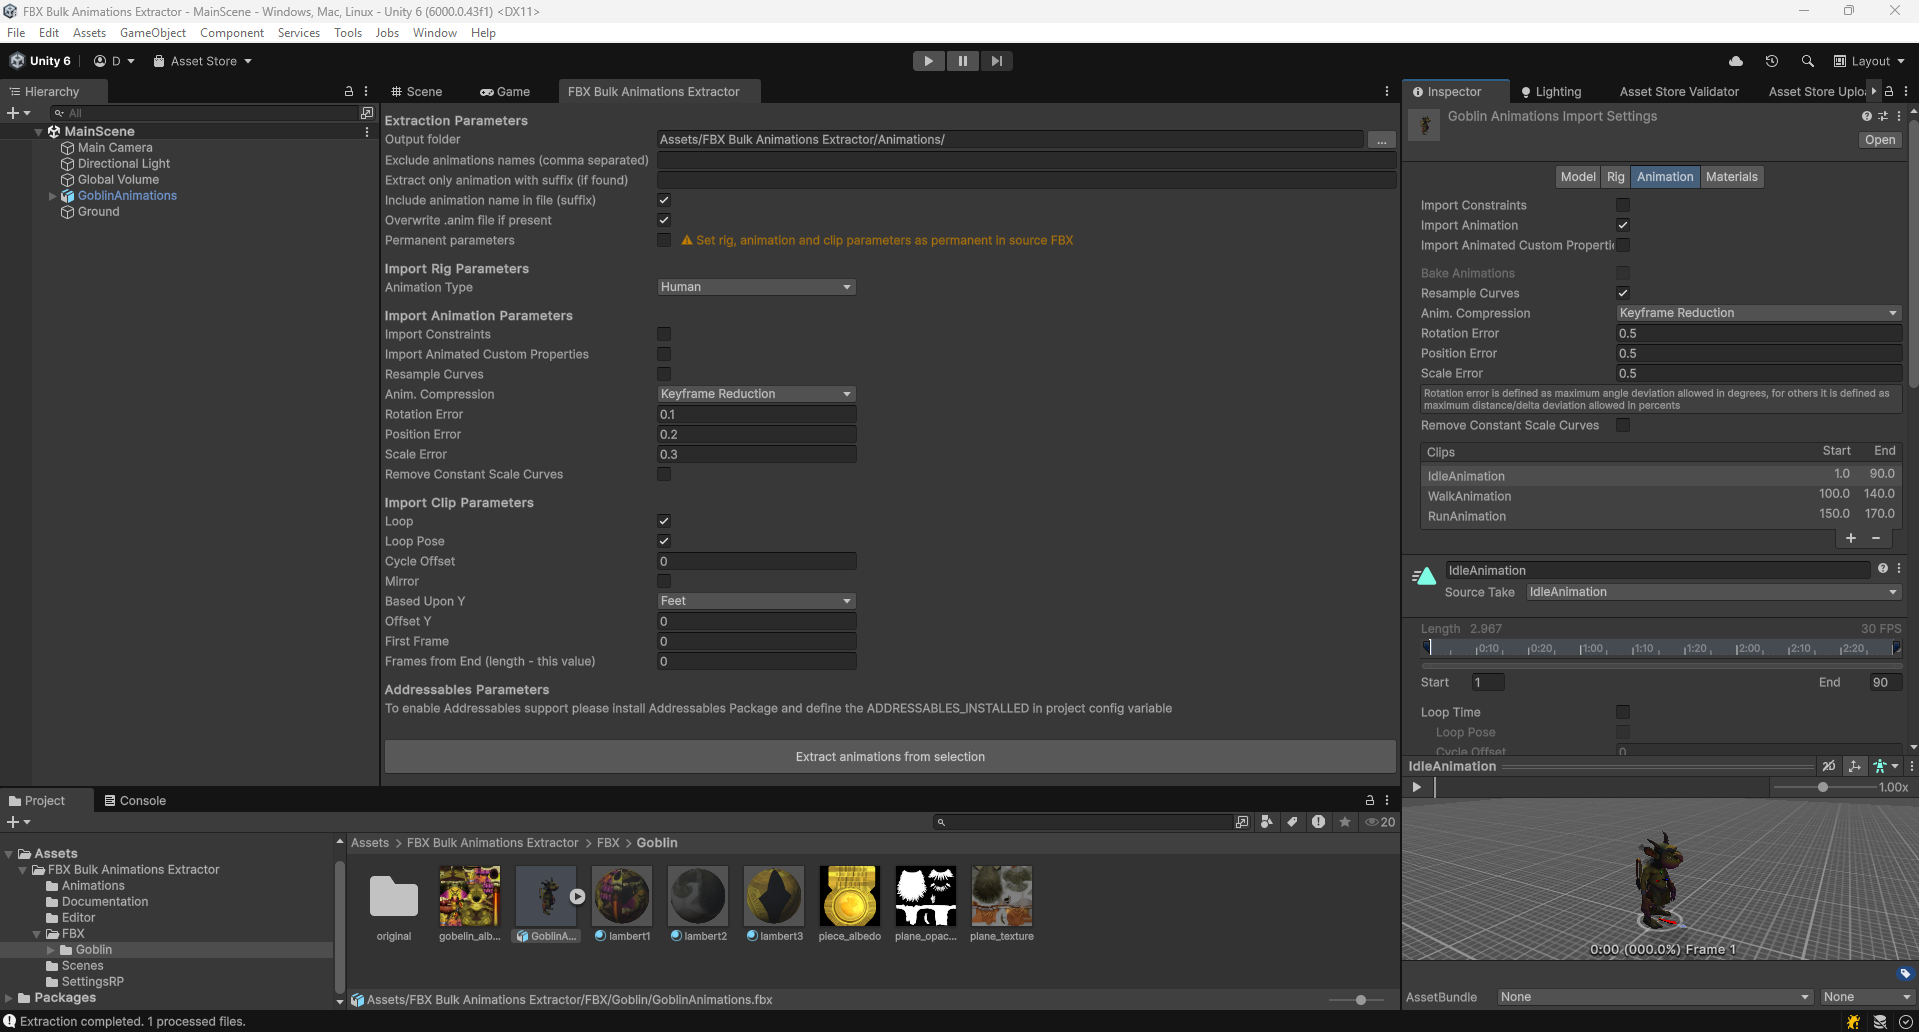Toggle Overwrite .anim file if present
The height and width of the screenshot is (1032, 1919).
pos(664,220)
